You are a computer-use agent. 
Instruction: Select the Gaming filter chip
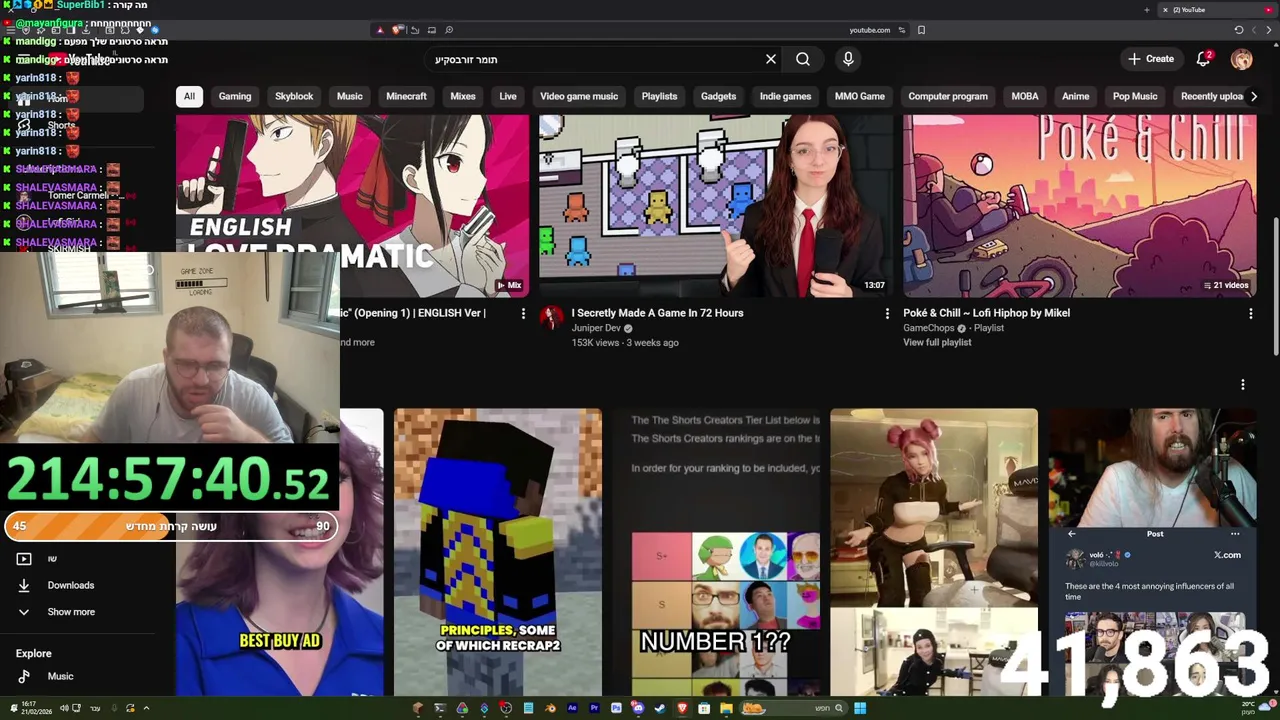[x=235, y=96]
